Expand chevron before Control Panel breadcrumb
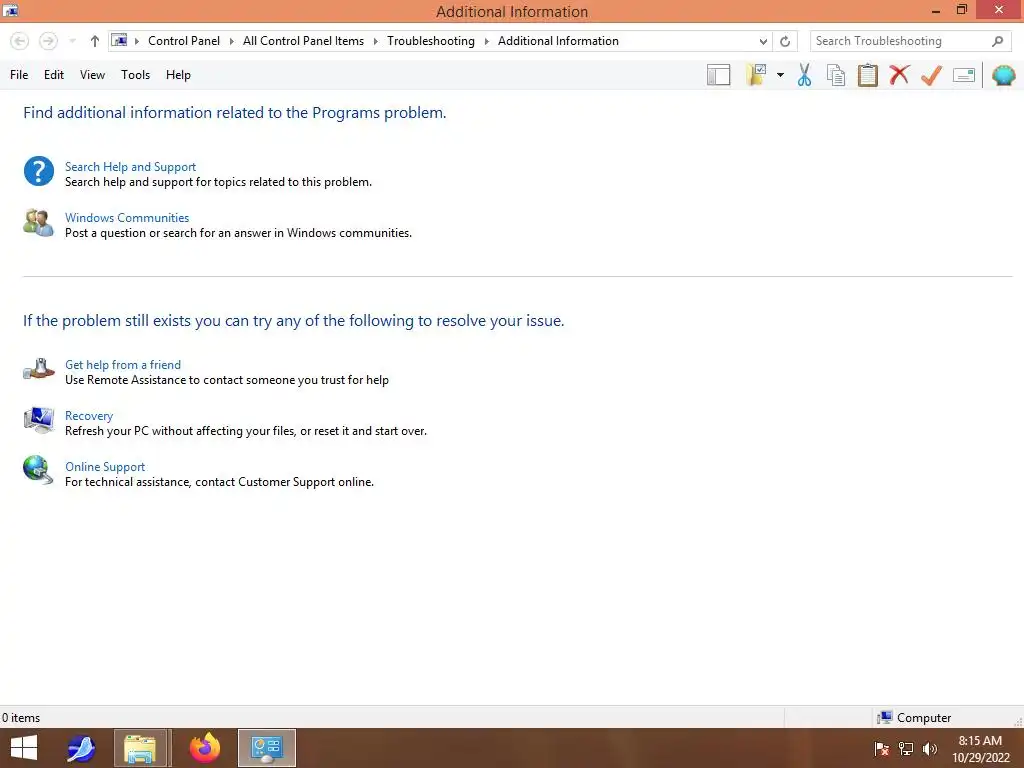 pyautogui.click(x=136, y=41)
